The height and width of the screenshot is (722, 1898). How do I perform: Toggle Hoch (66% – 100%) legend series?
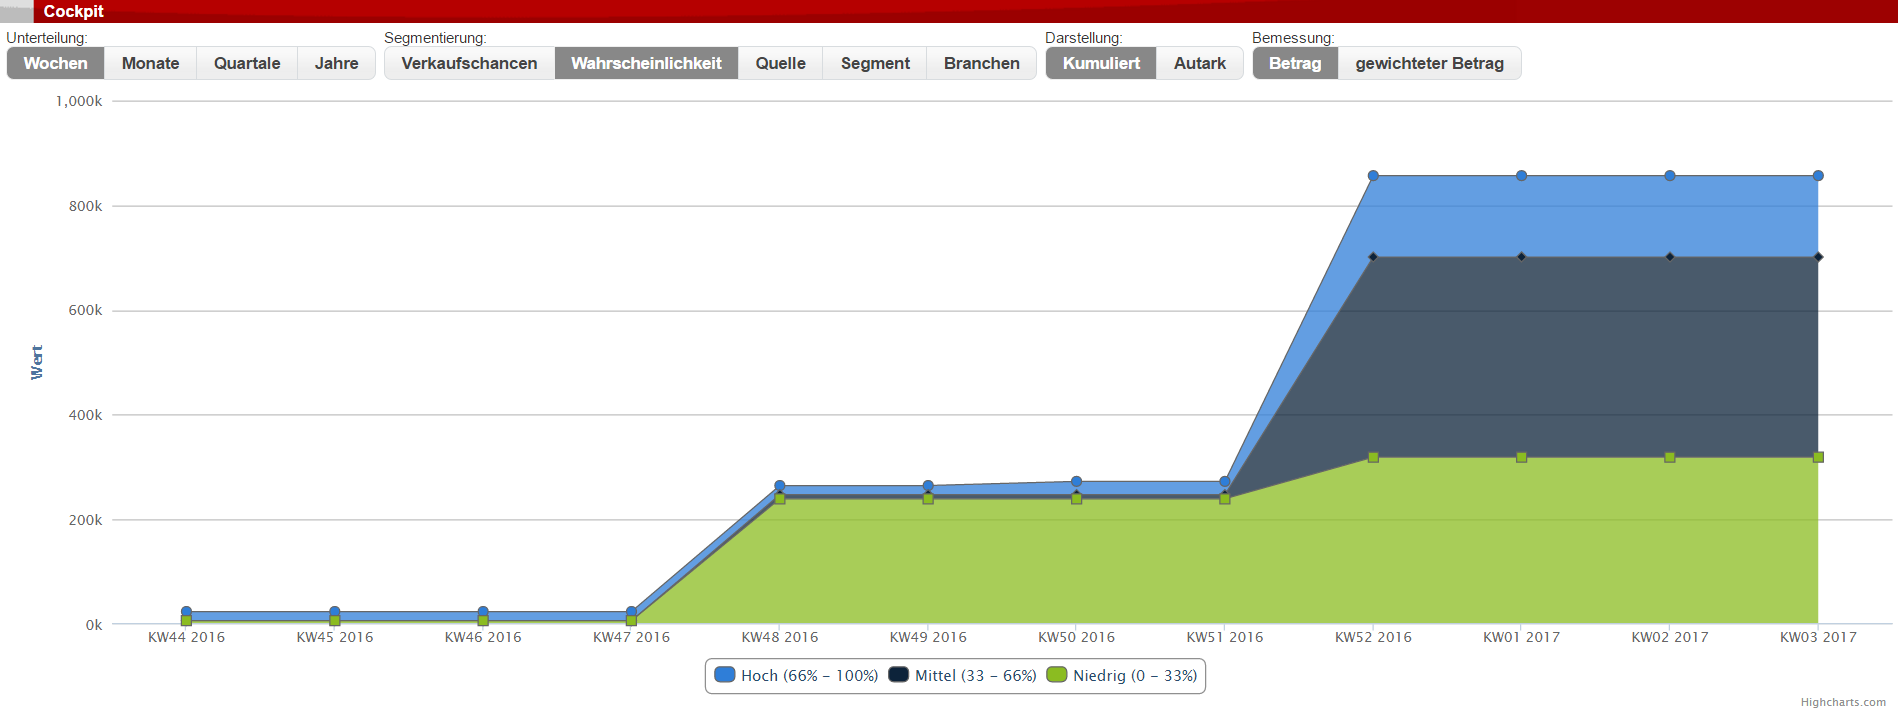[x=797, y=676]
